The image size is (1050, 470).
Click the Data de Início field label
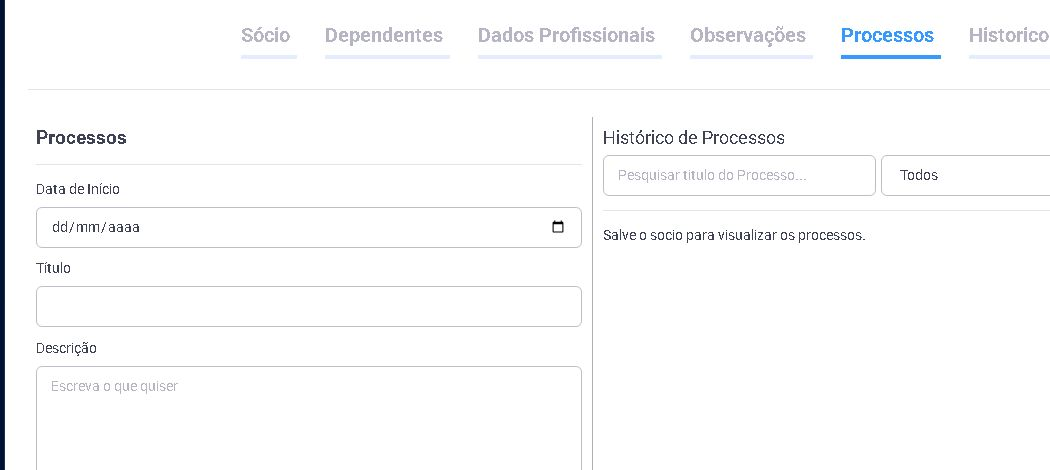click(78, 189)
